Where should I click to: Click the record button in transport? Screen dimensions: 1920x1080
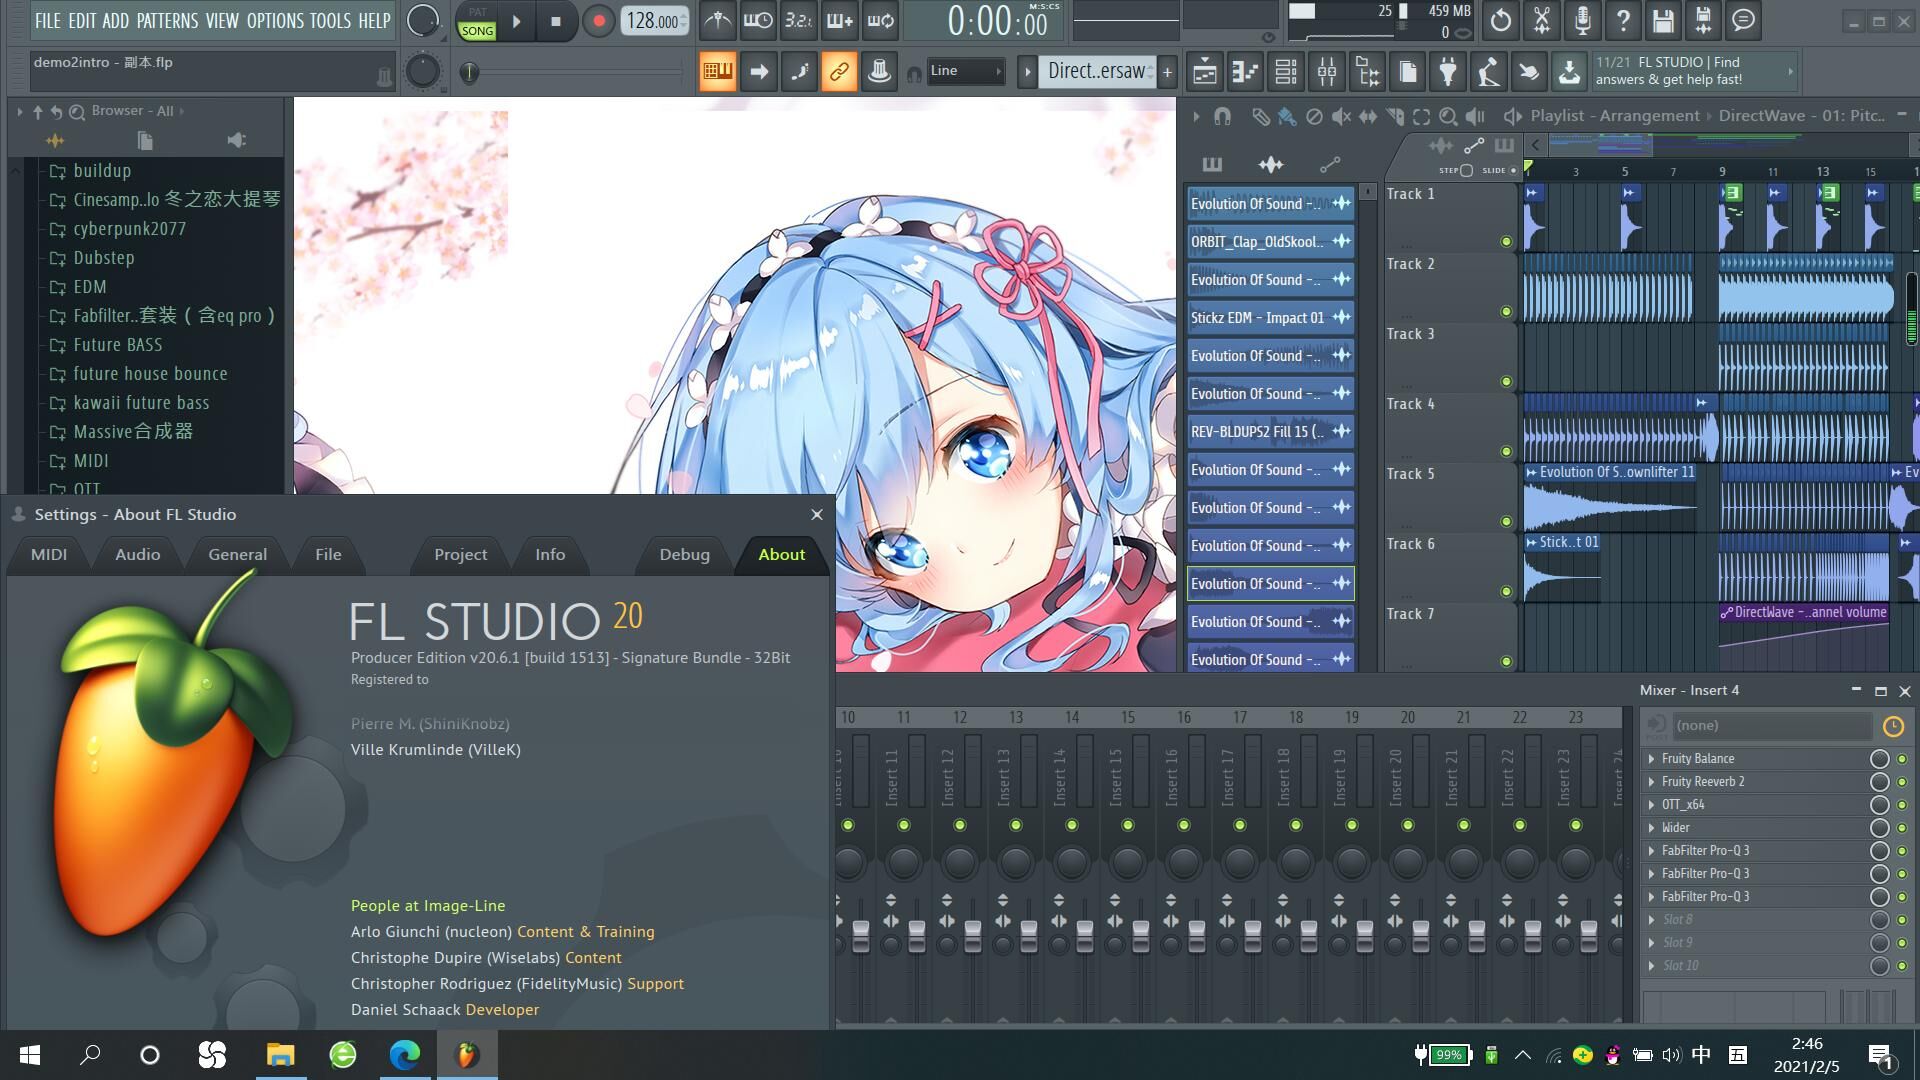click(x=598, y=21)
